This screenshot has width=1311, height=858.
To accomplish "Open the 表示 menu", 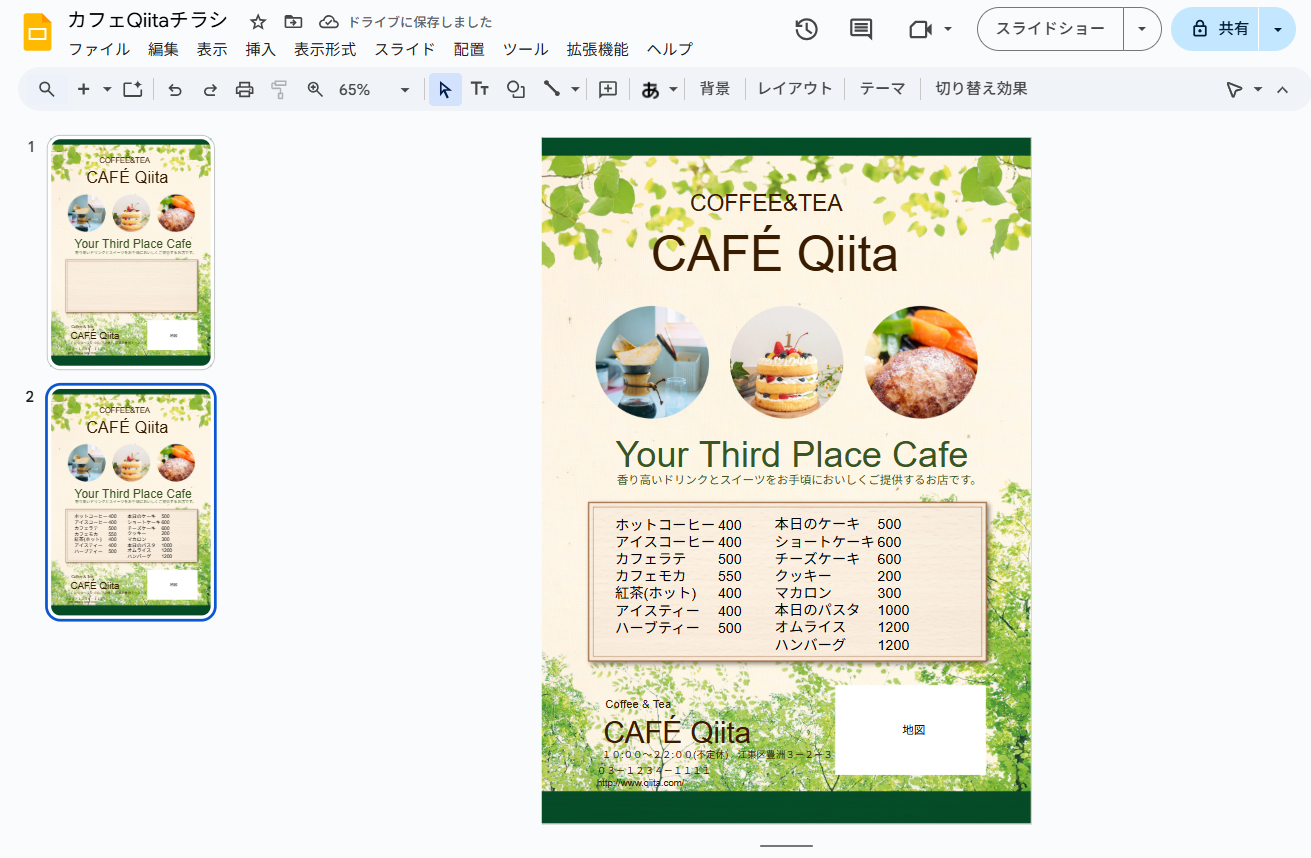I will click(x=212, y=49).
